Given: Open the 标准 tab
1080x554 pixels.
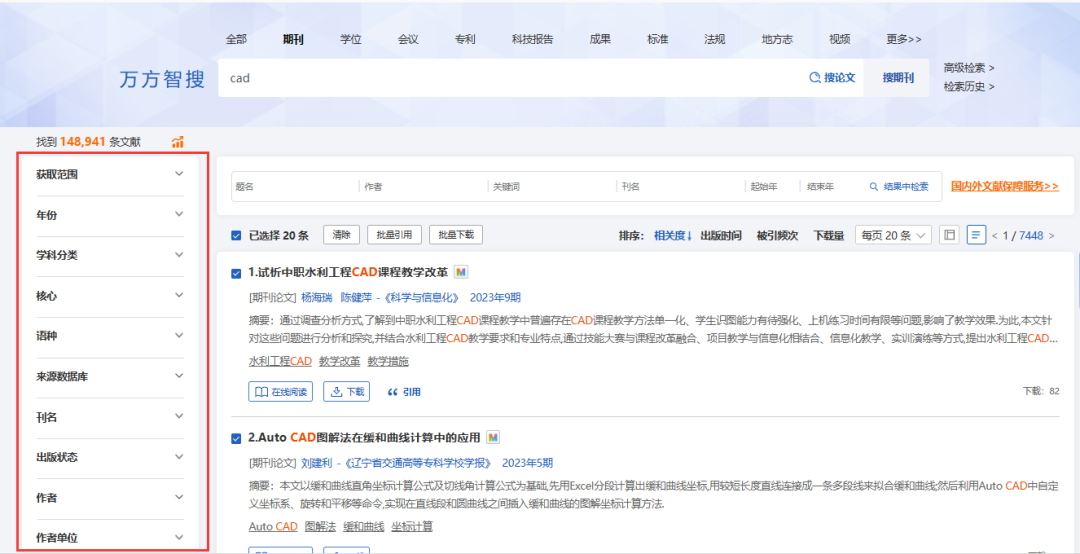Looking at the screenshot, I should 658,39.
